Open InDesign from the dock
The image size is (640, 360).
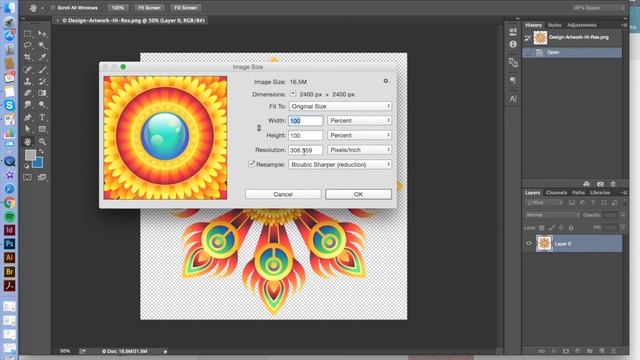pos(9,230)
